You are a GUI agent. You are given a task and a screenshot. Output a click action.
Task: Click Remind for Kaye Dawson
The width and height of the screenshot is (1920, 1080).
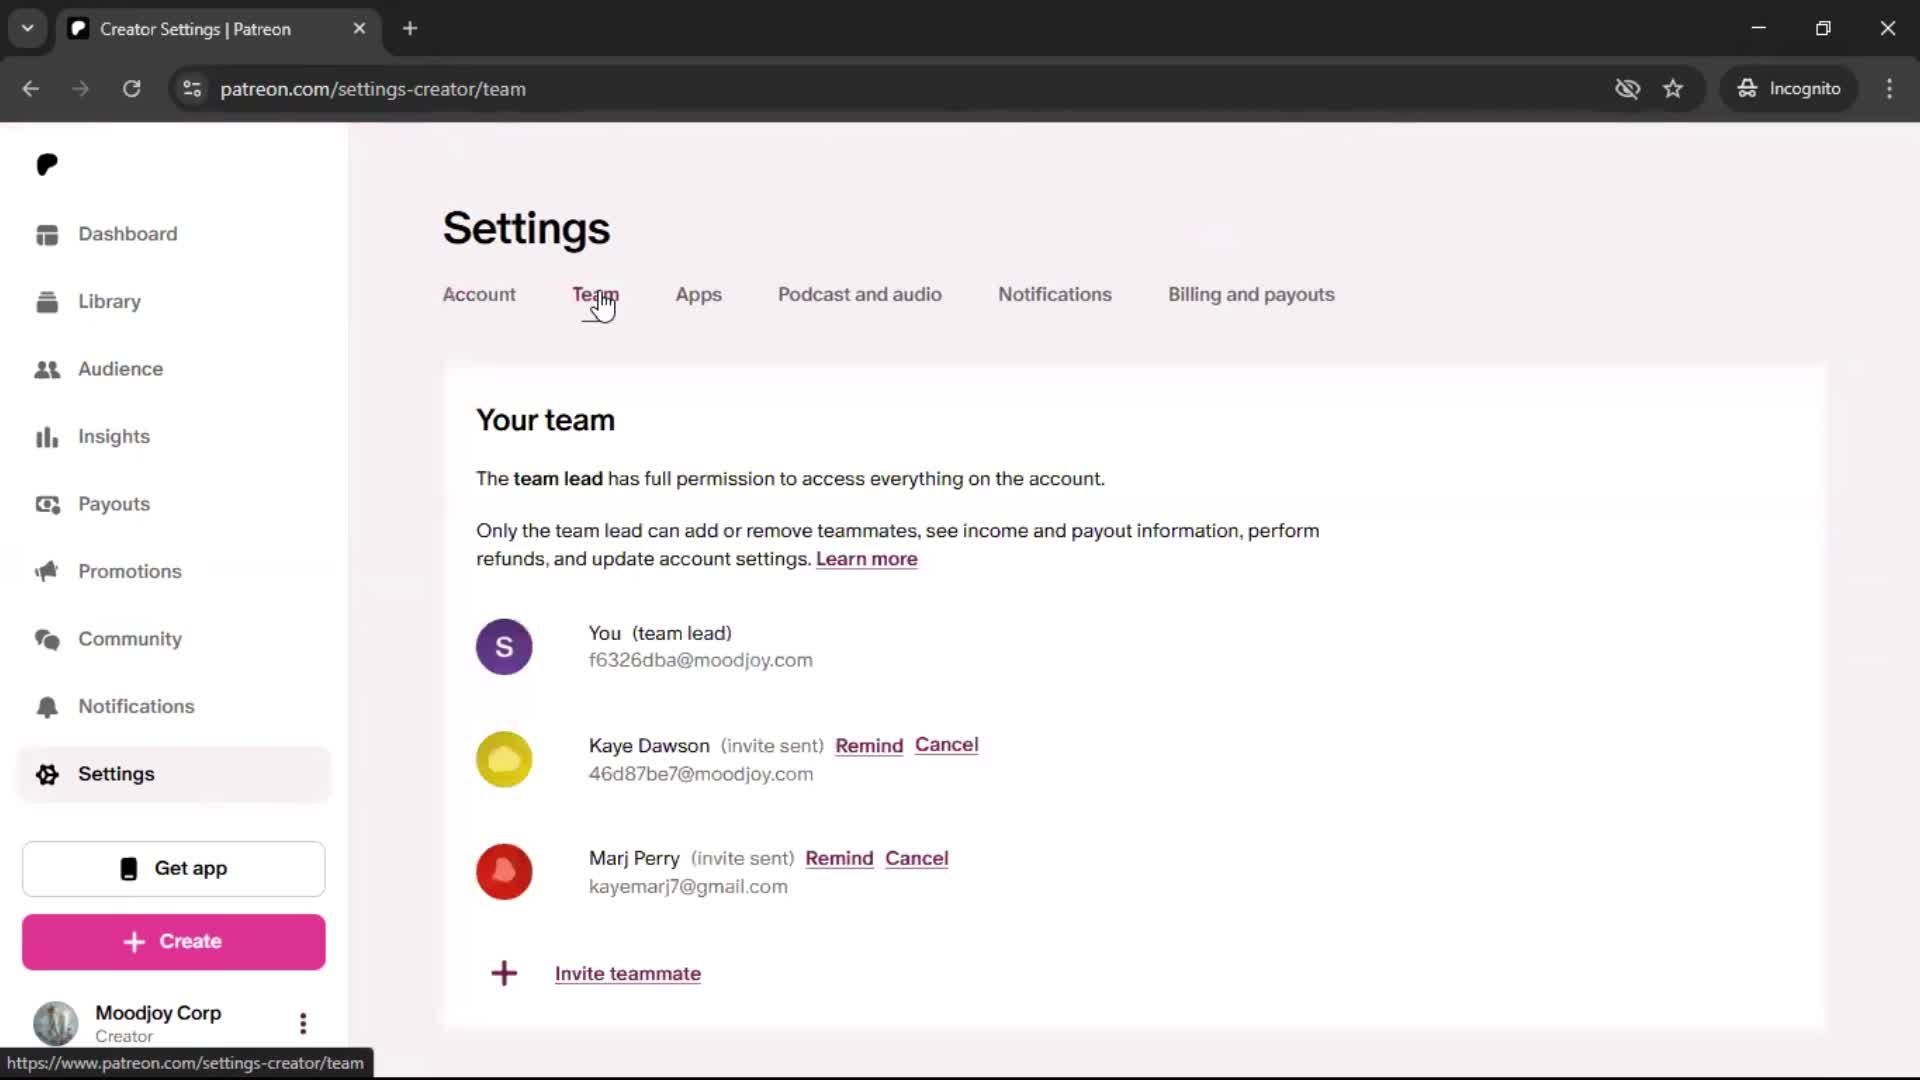tap(868, 746)
